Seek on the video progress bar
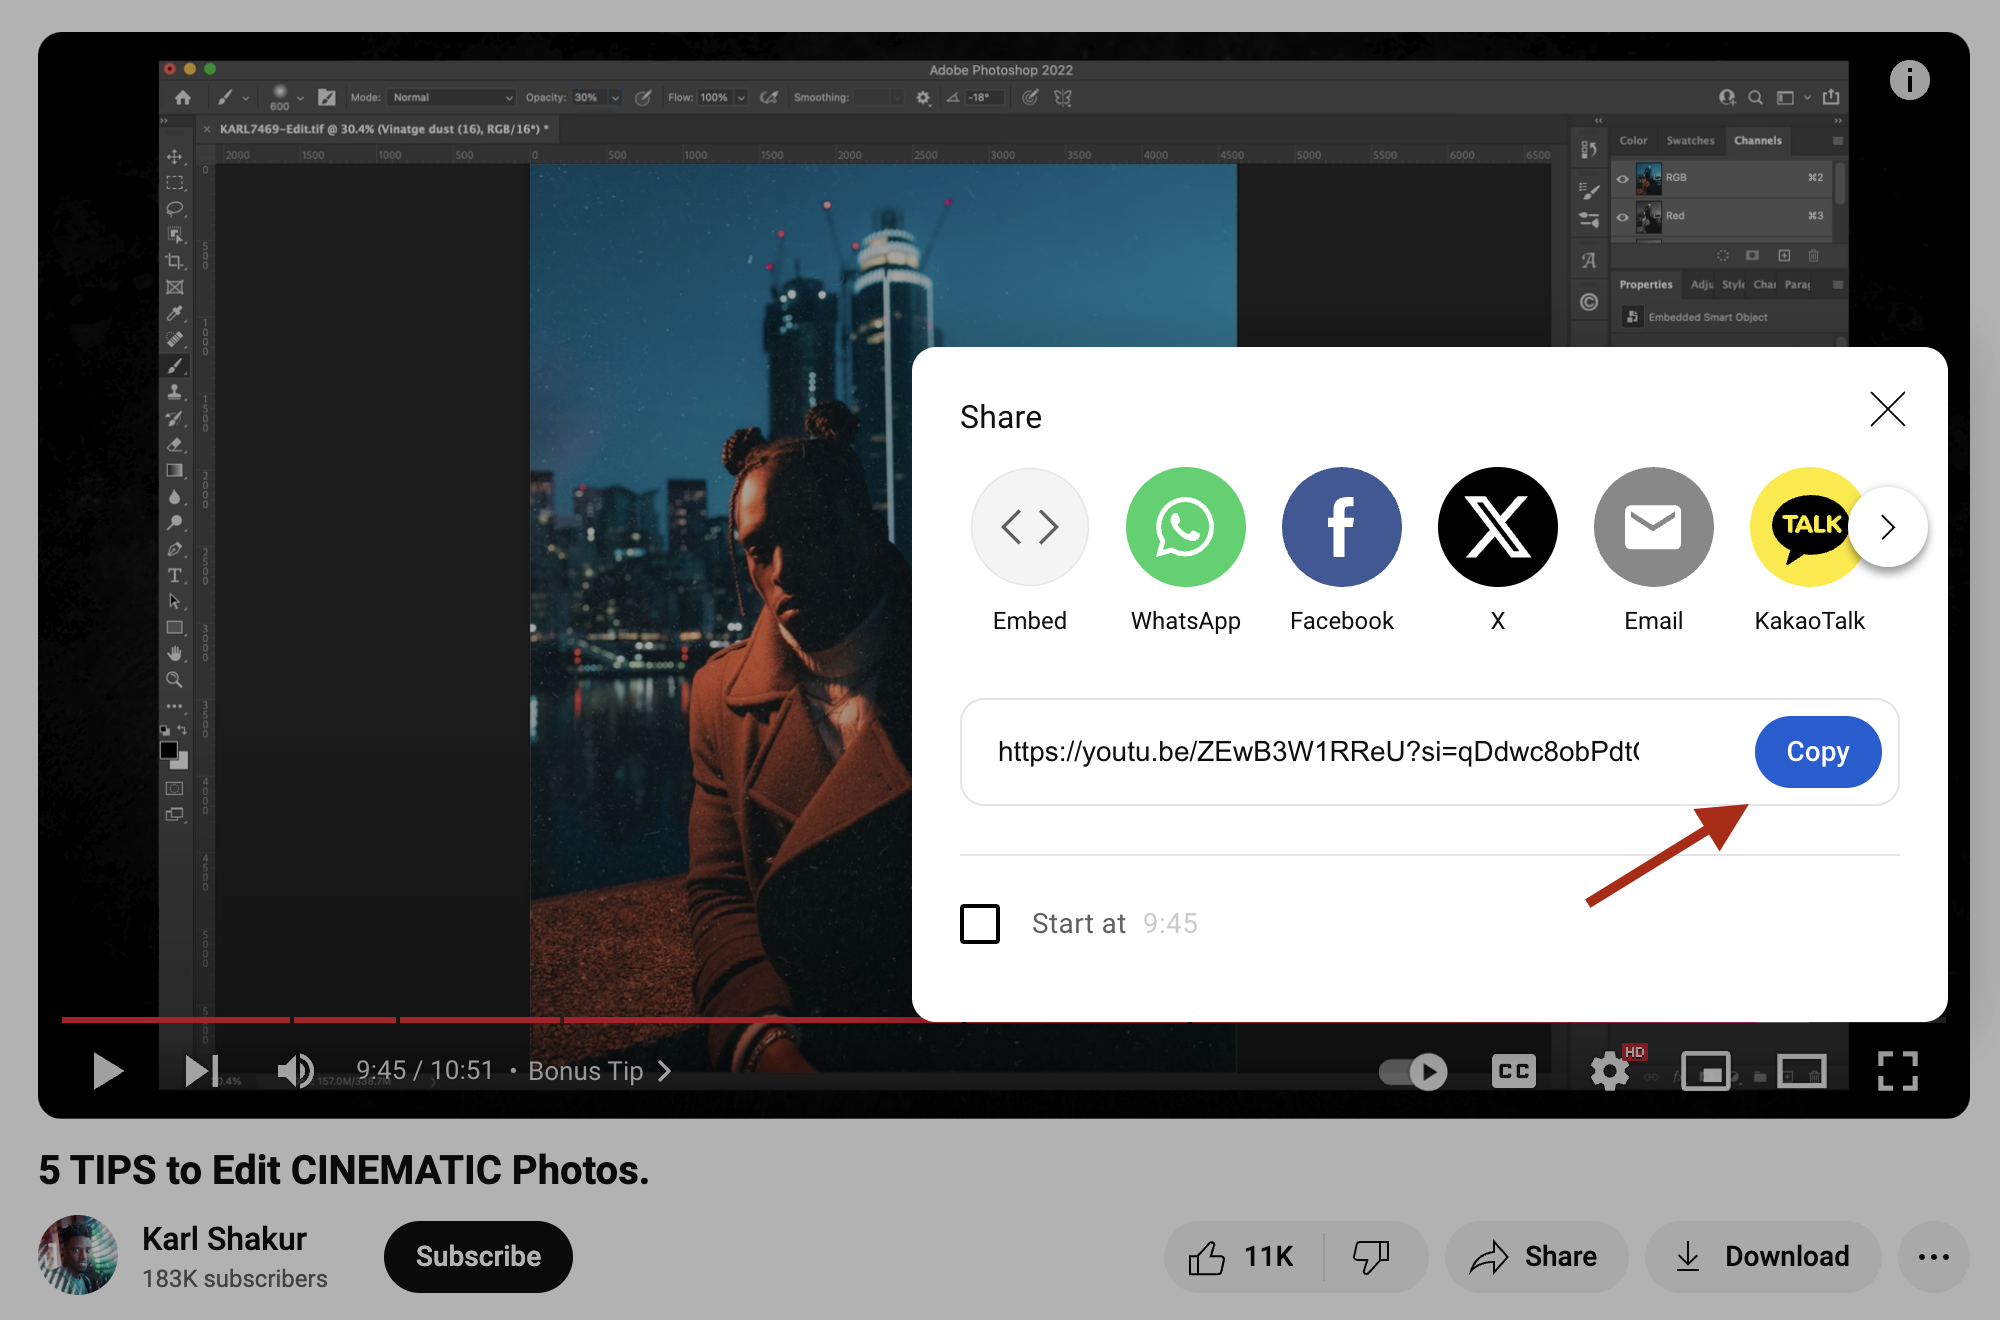The width and height of the screenshot is (2000, 1320). [x=1003, y=1020]
